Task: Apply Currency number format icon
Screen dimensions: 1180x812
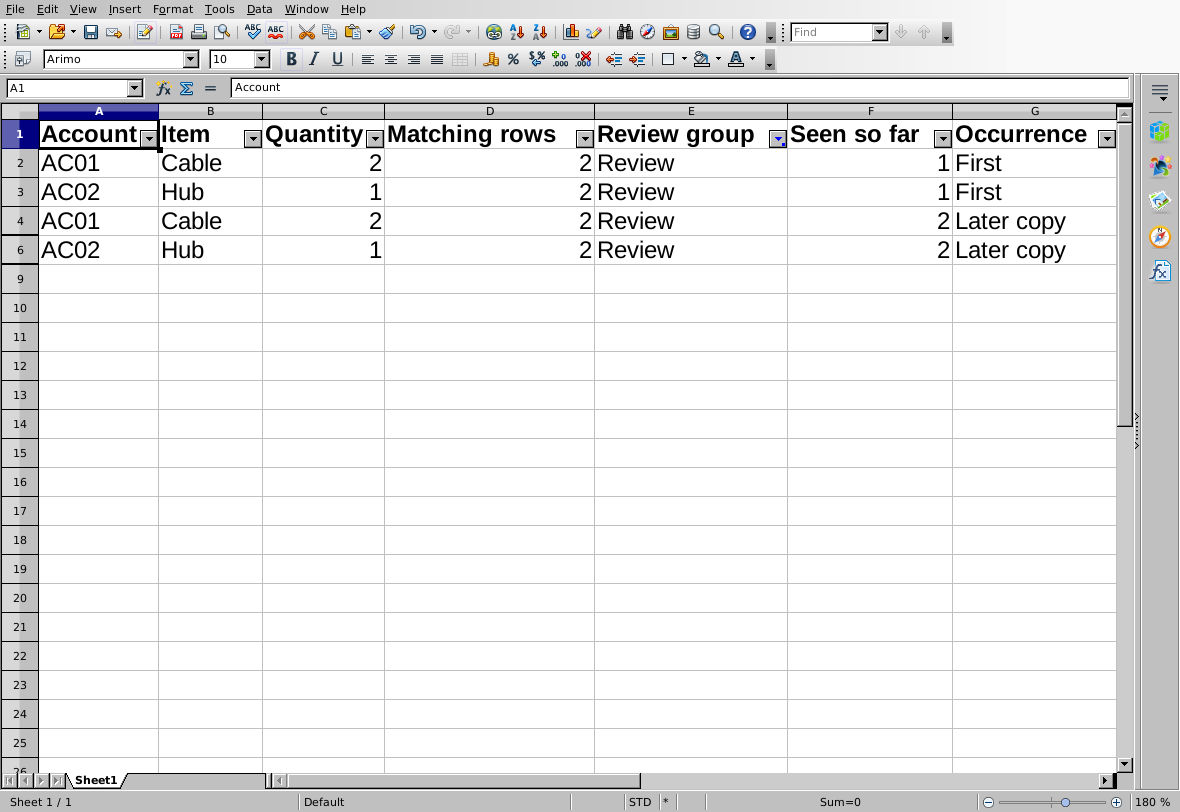Action: tap(491, 59)
